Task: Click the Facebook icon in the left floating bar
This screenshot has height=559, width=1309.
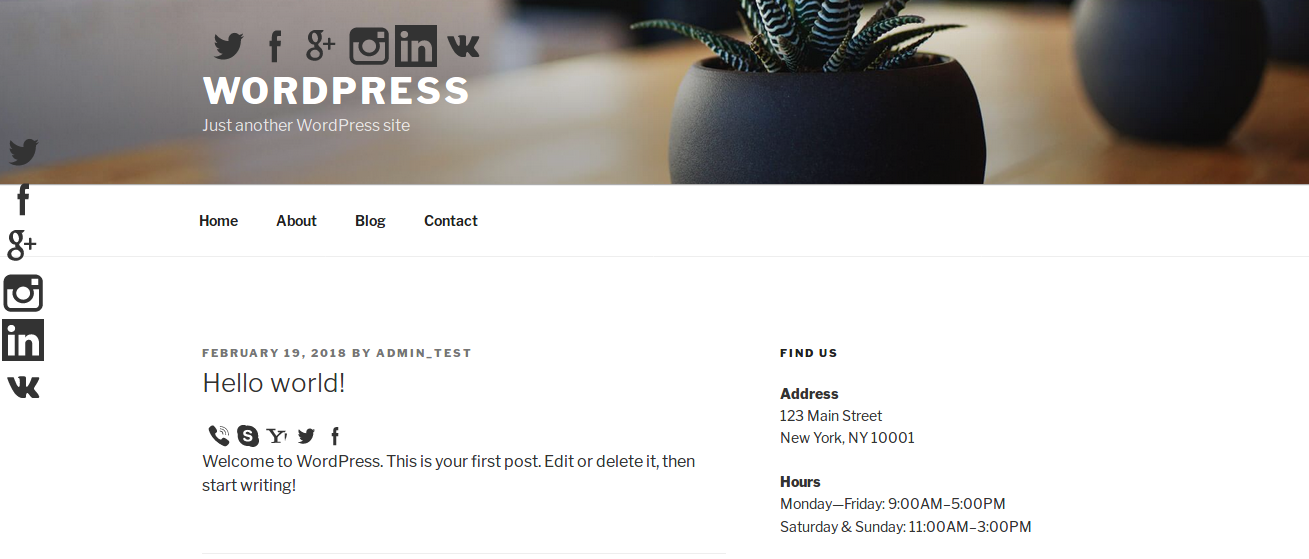Action: coord(23,200)
